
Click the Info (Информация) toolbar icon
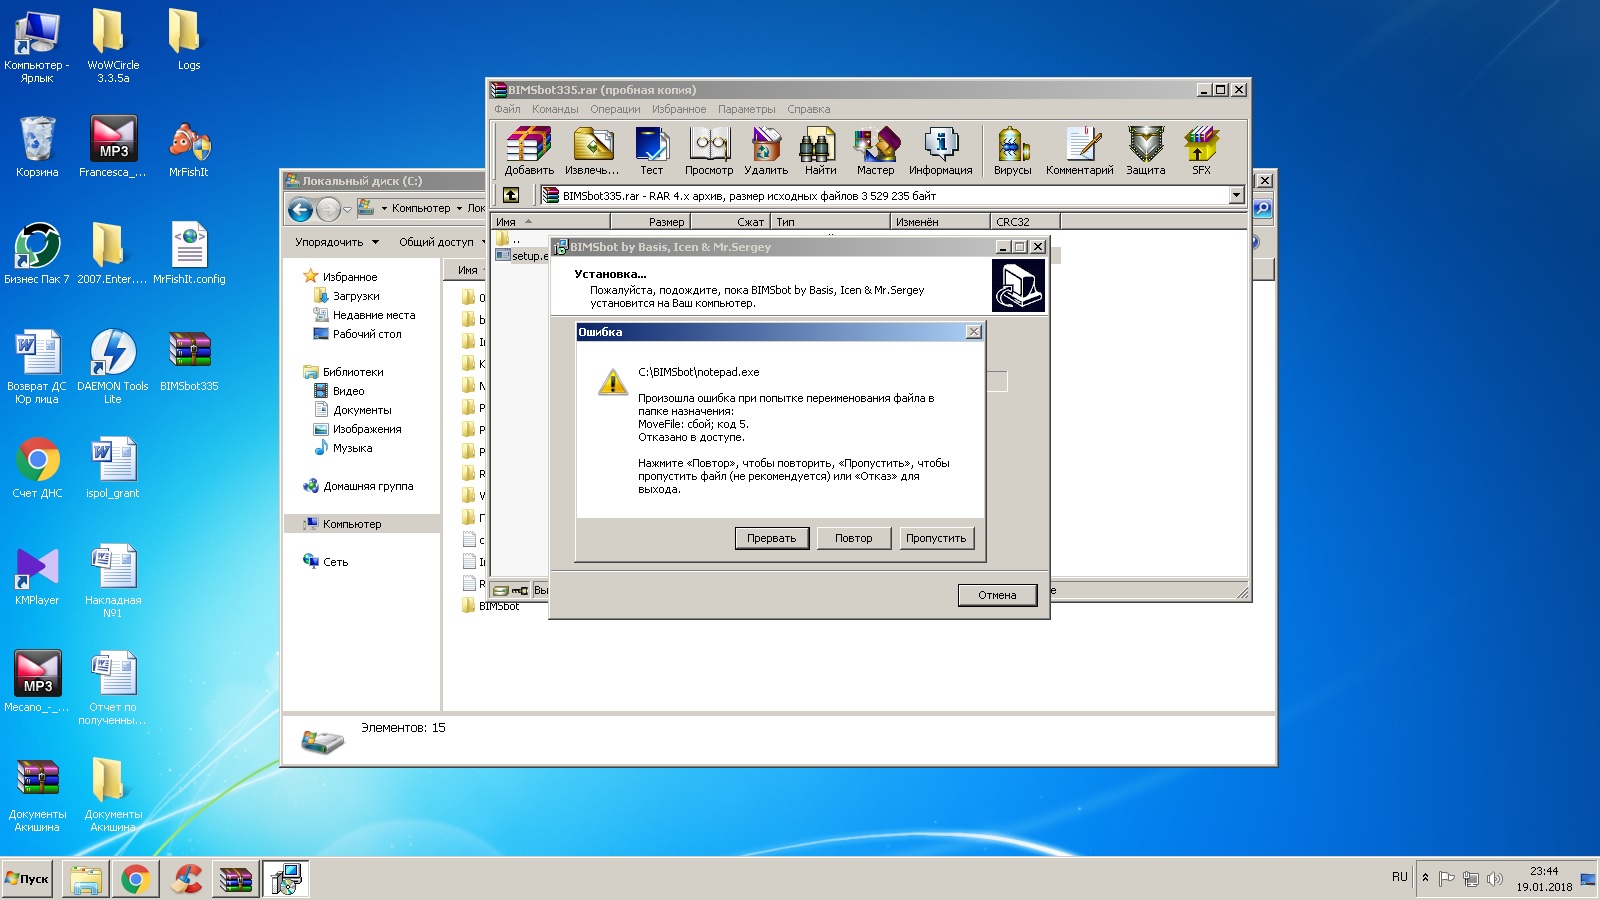940,151
